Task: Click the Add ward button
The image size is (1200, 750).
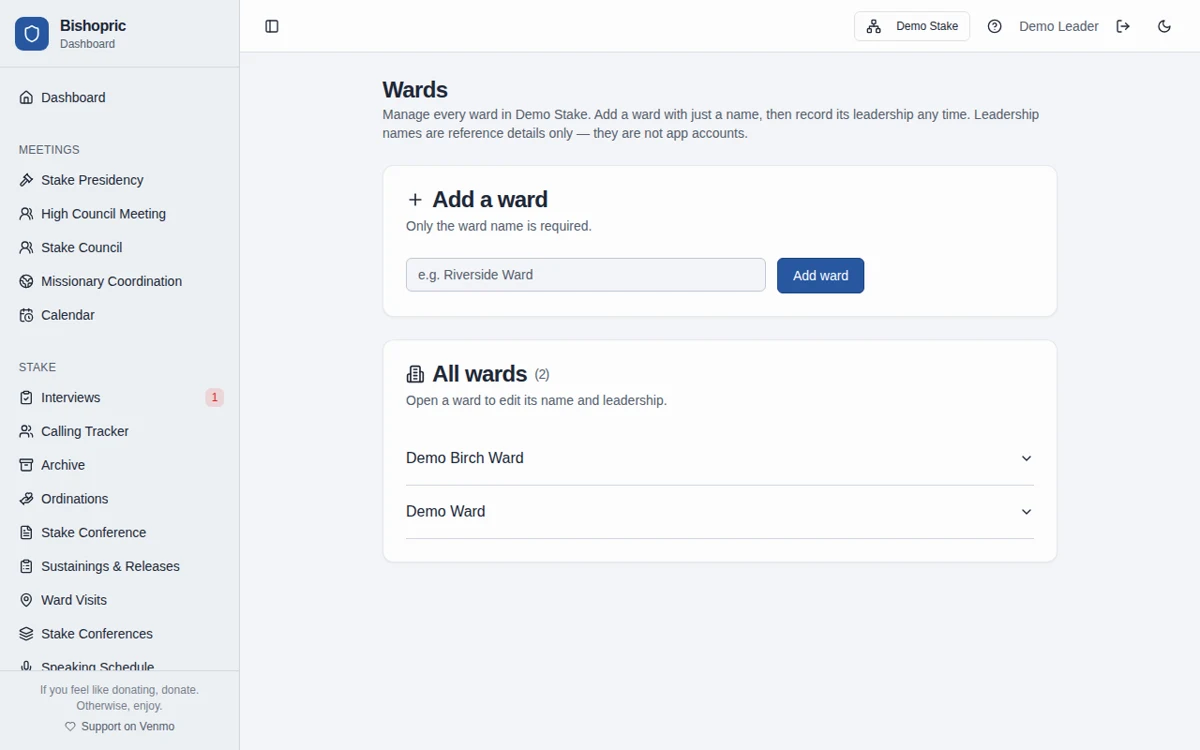Action: pos(820,276)
